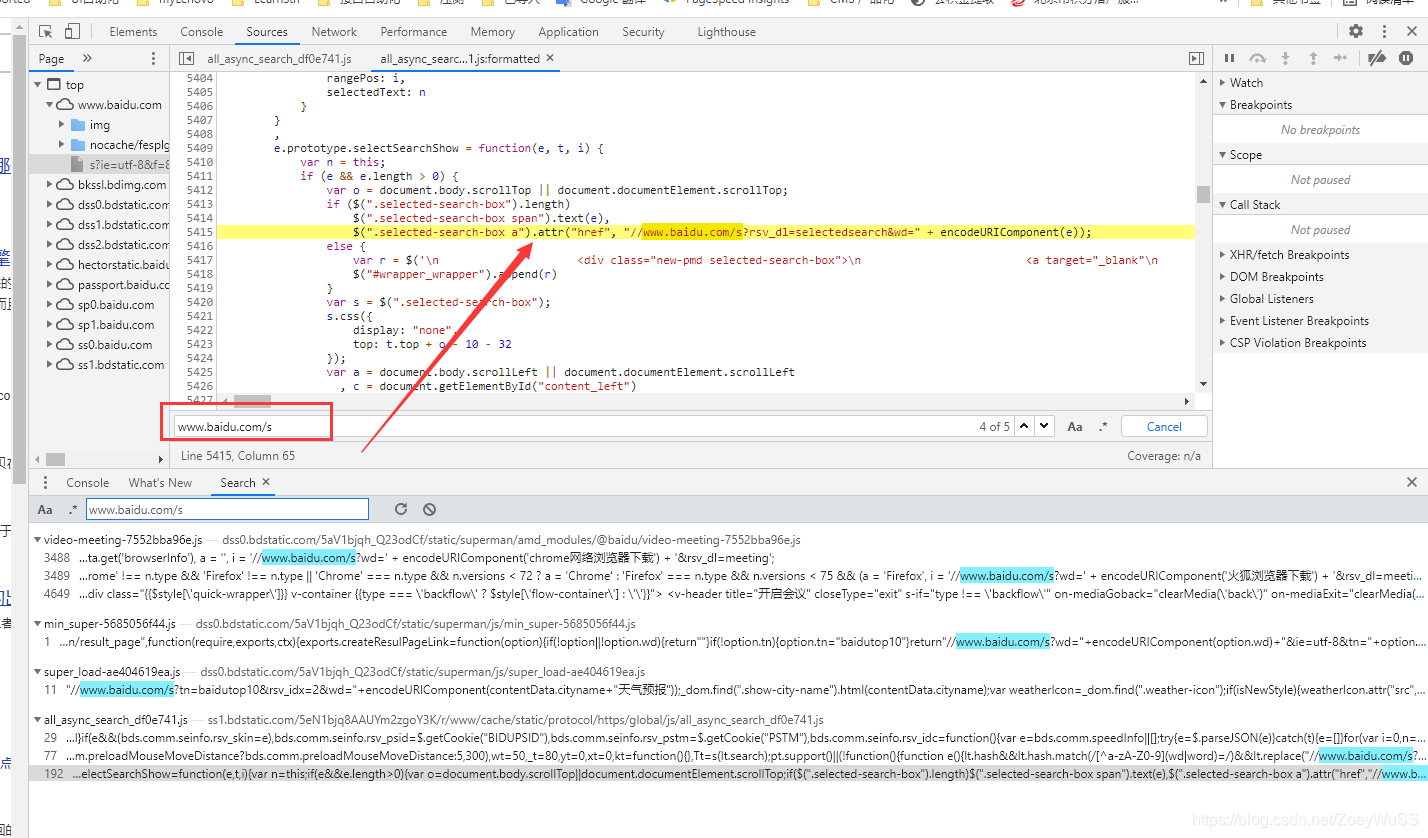The image size is (1428, 838).
Task: Select the ss0.baidu.com tree item
Action: 115,345
